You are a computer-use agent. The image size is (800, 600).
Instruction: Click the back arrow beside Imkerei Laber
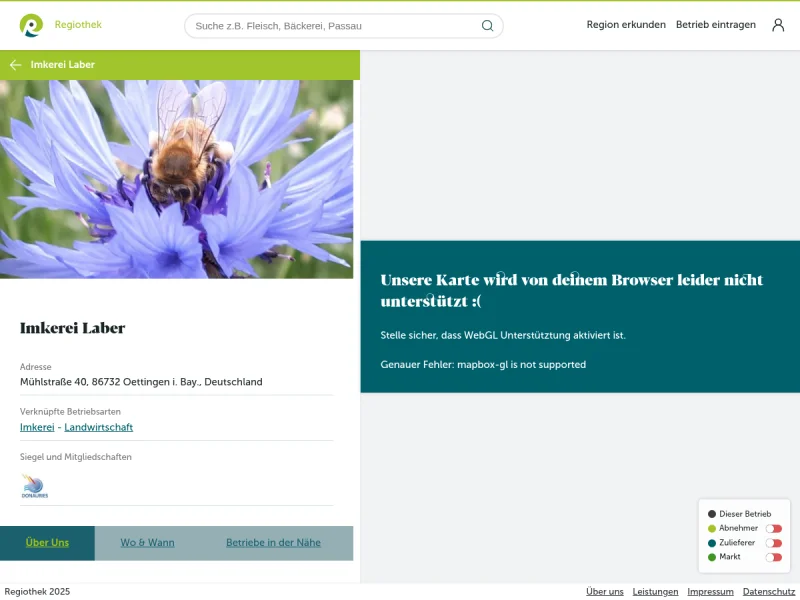point(15,65)
